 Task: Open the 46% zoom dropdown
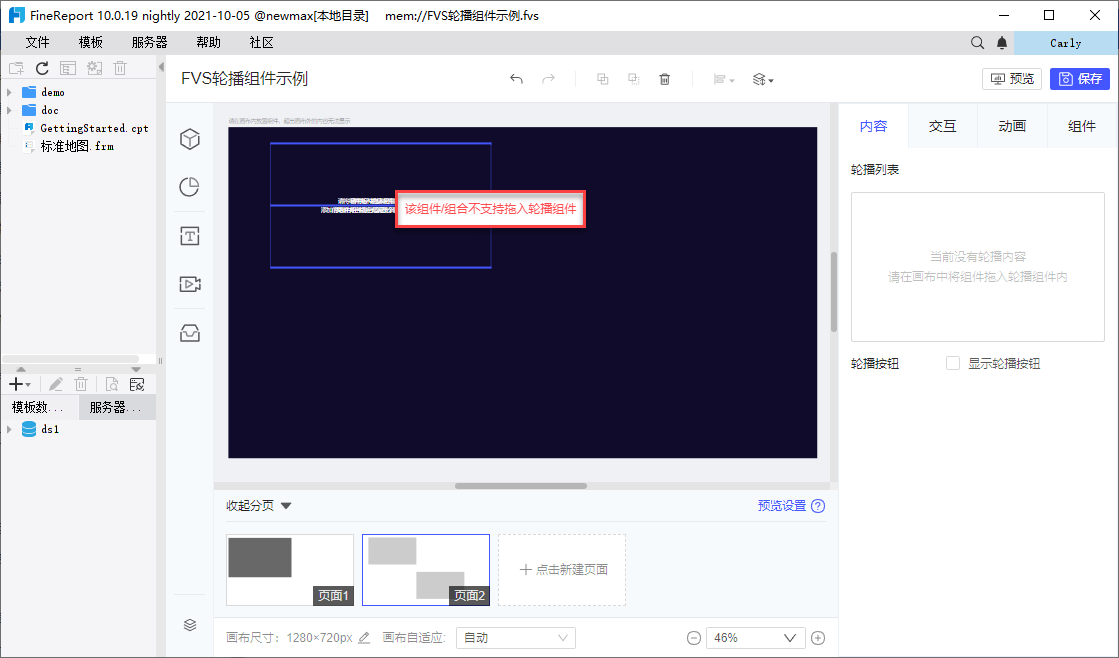click(x=756, y=638)
